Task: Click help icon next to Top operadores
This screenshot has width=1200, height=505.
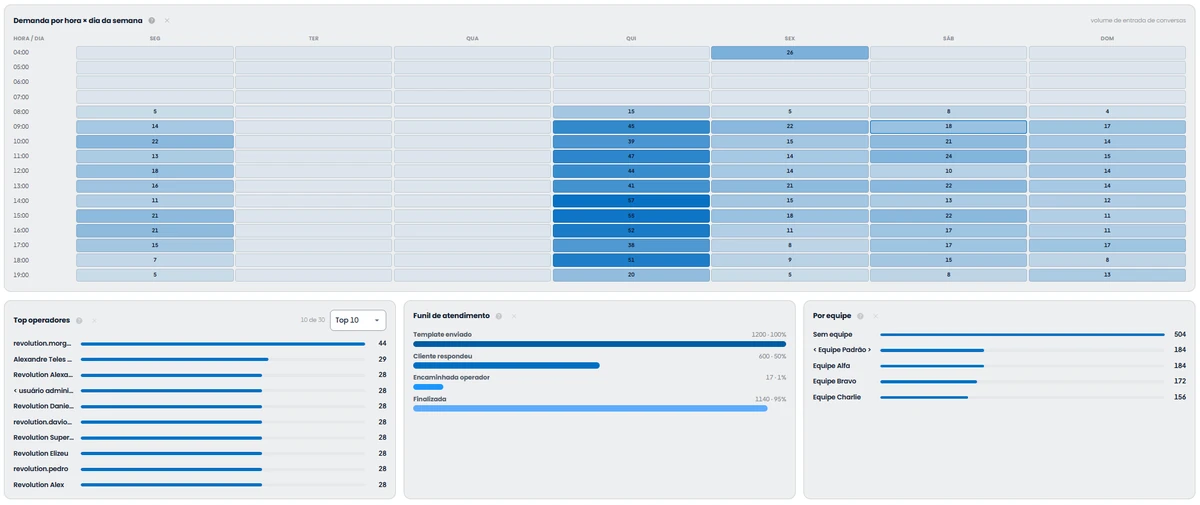Action: coord(79,320)
